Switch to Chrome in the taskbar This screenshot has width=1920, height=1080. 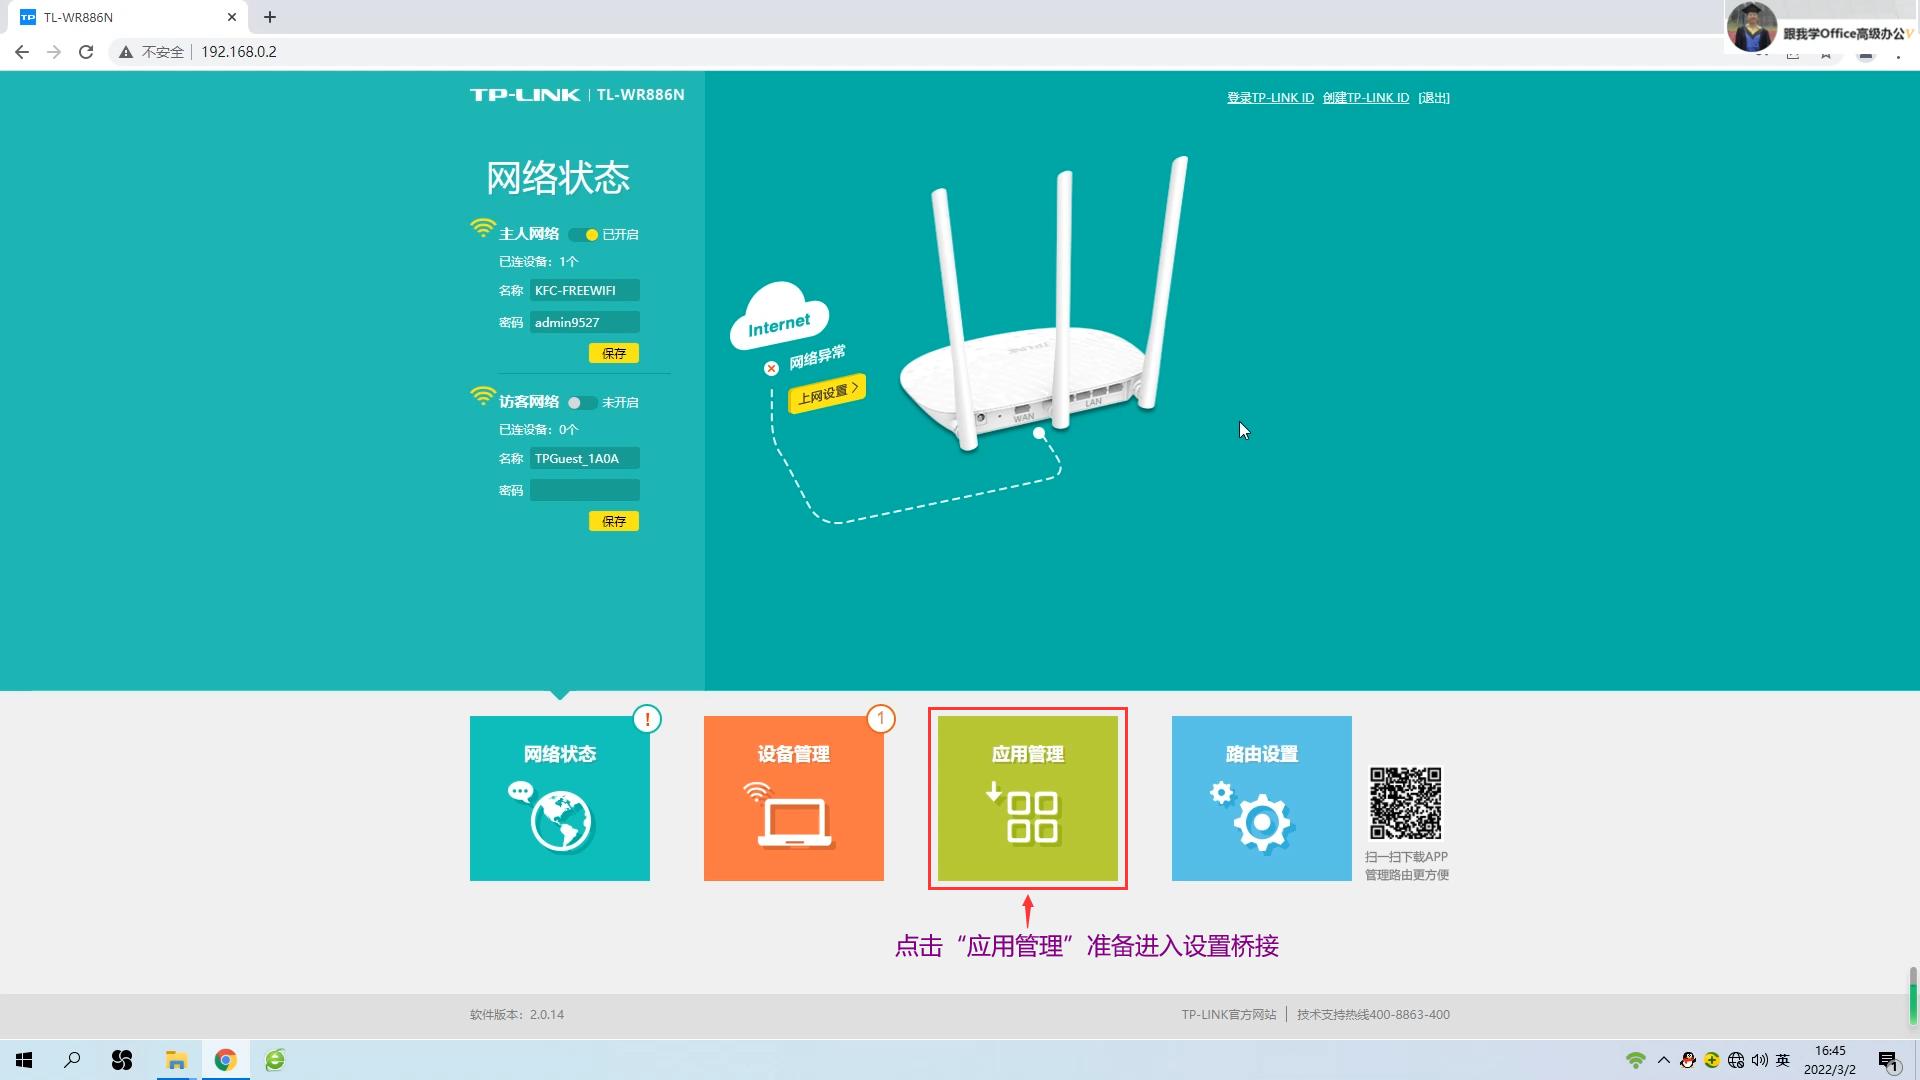[225, 1060]
